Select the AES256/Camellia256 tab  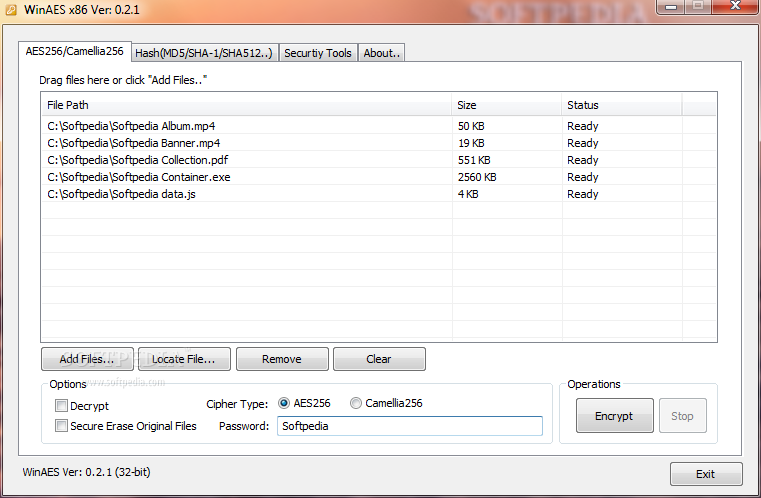[74, 51]
